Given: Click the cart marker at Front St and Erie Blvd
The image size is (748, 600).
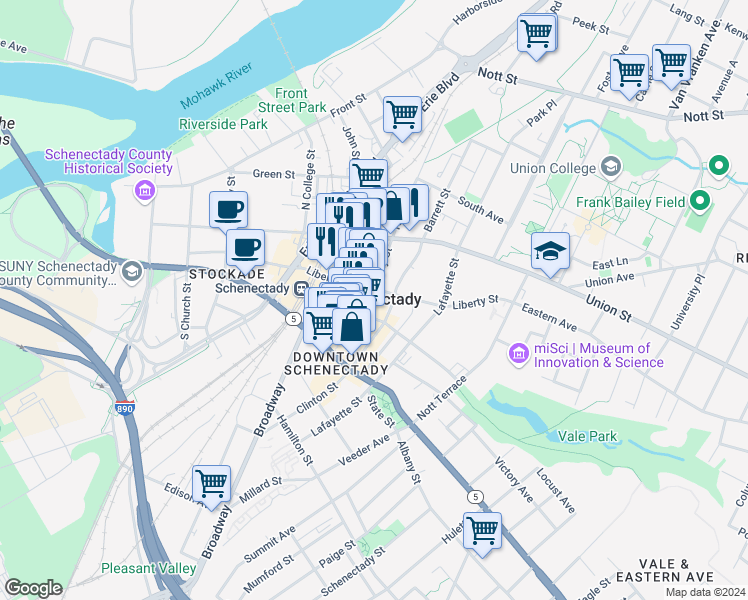Looking at the screenshot, I should click(x=402, y=117).
